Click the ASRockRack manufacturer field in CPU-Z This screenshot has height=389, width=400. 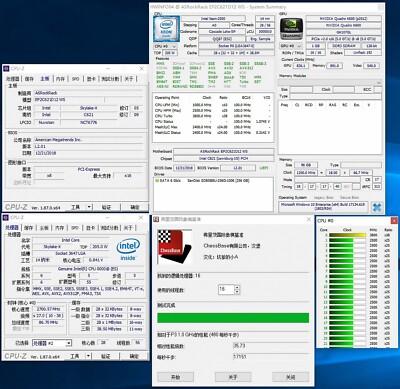tap(88, 93)
